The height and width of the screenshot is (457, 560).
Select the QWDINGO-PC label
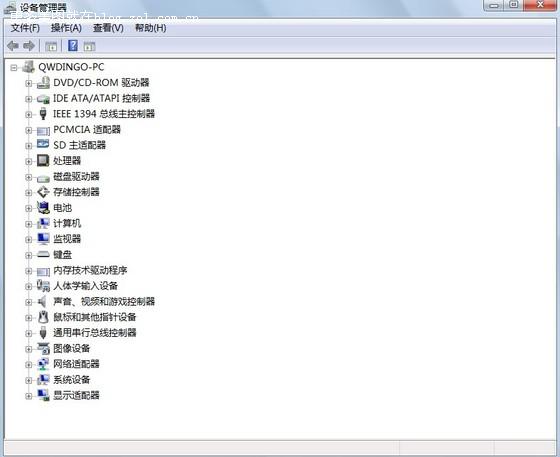tap(71, 67)
